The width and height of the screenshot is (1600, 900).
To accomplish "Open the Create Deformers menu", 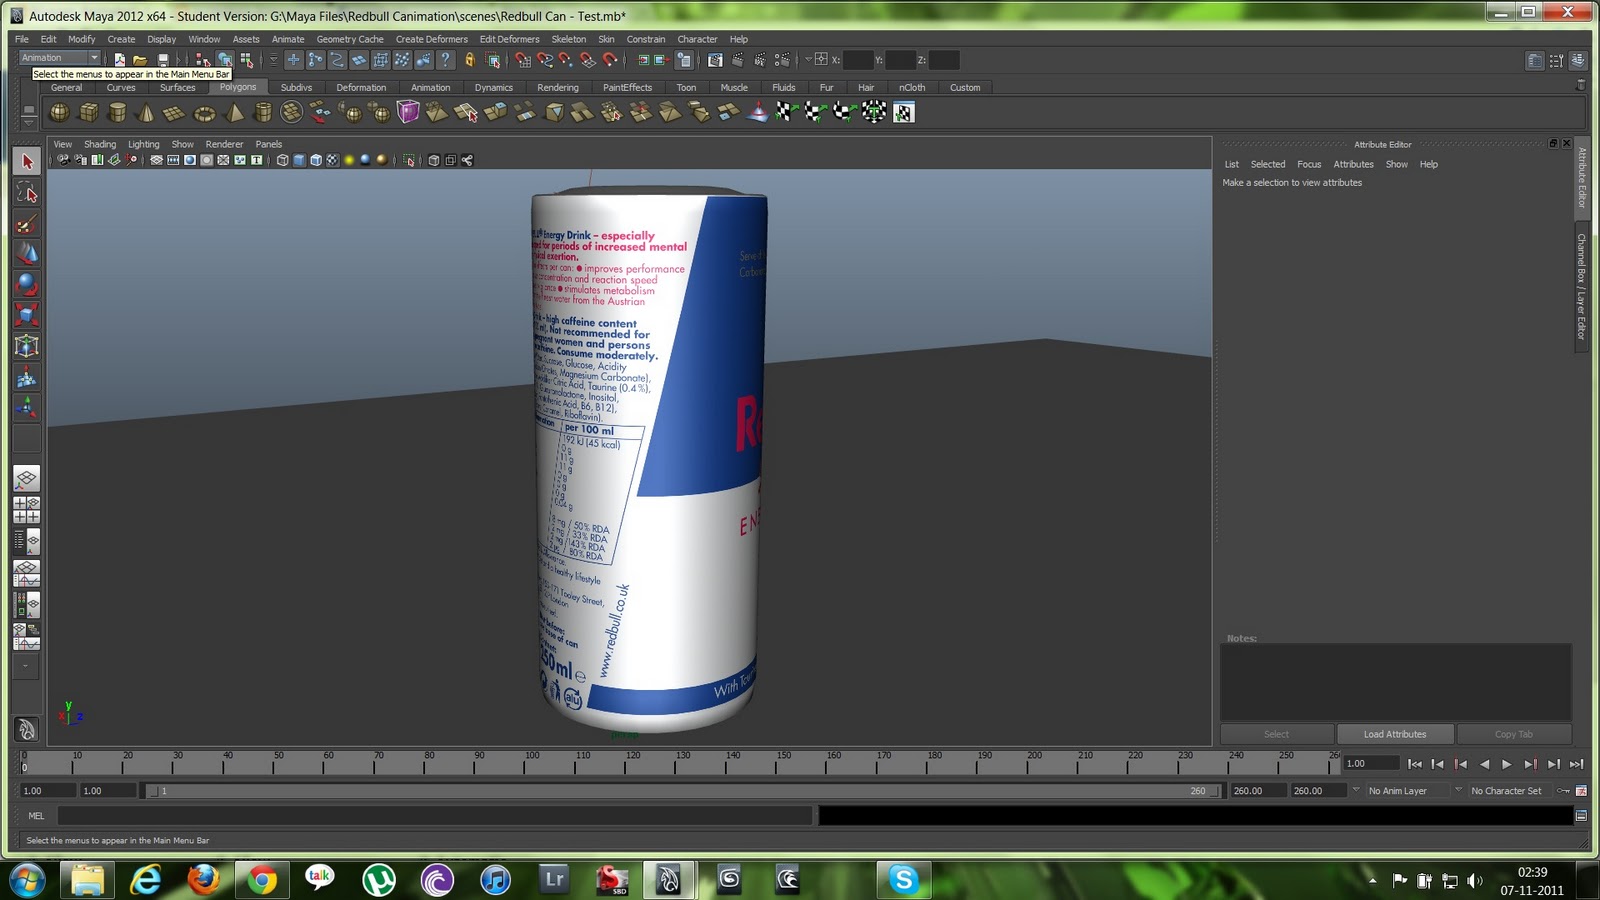I will click(431, 39).
